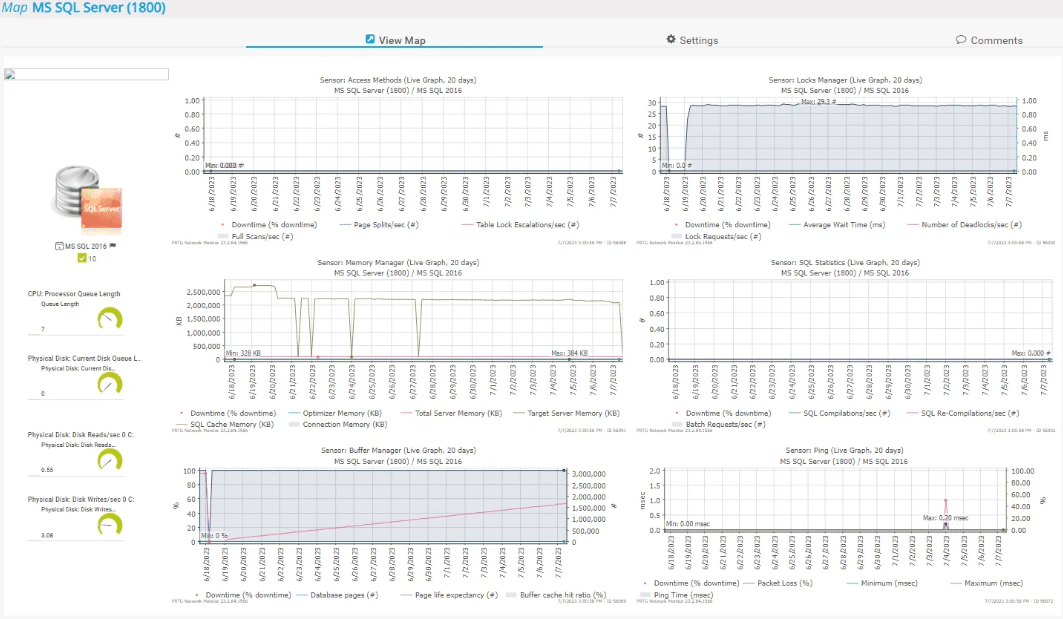
Task: Click the View Map tab icon
Action: pyautogui.click(x=369, y=39)
